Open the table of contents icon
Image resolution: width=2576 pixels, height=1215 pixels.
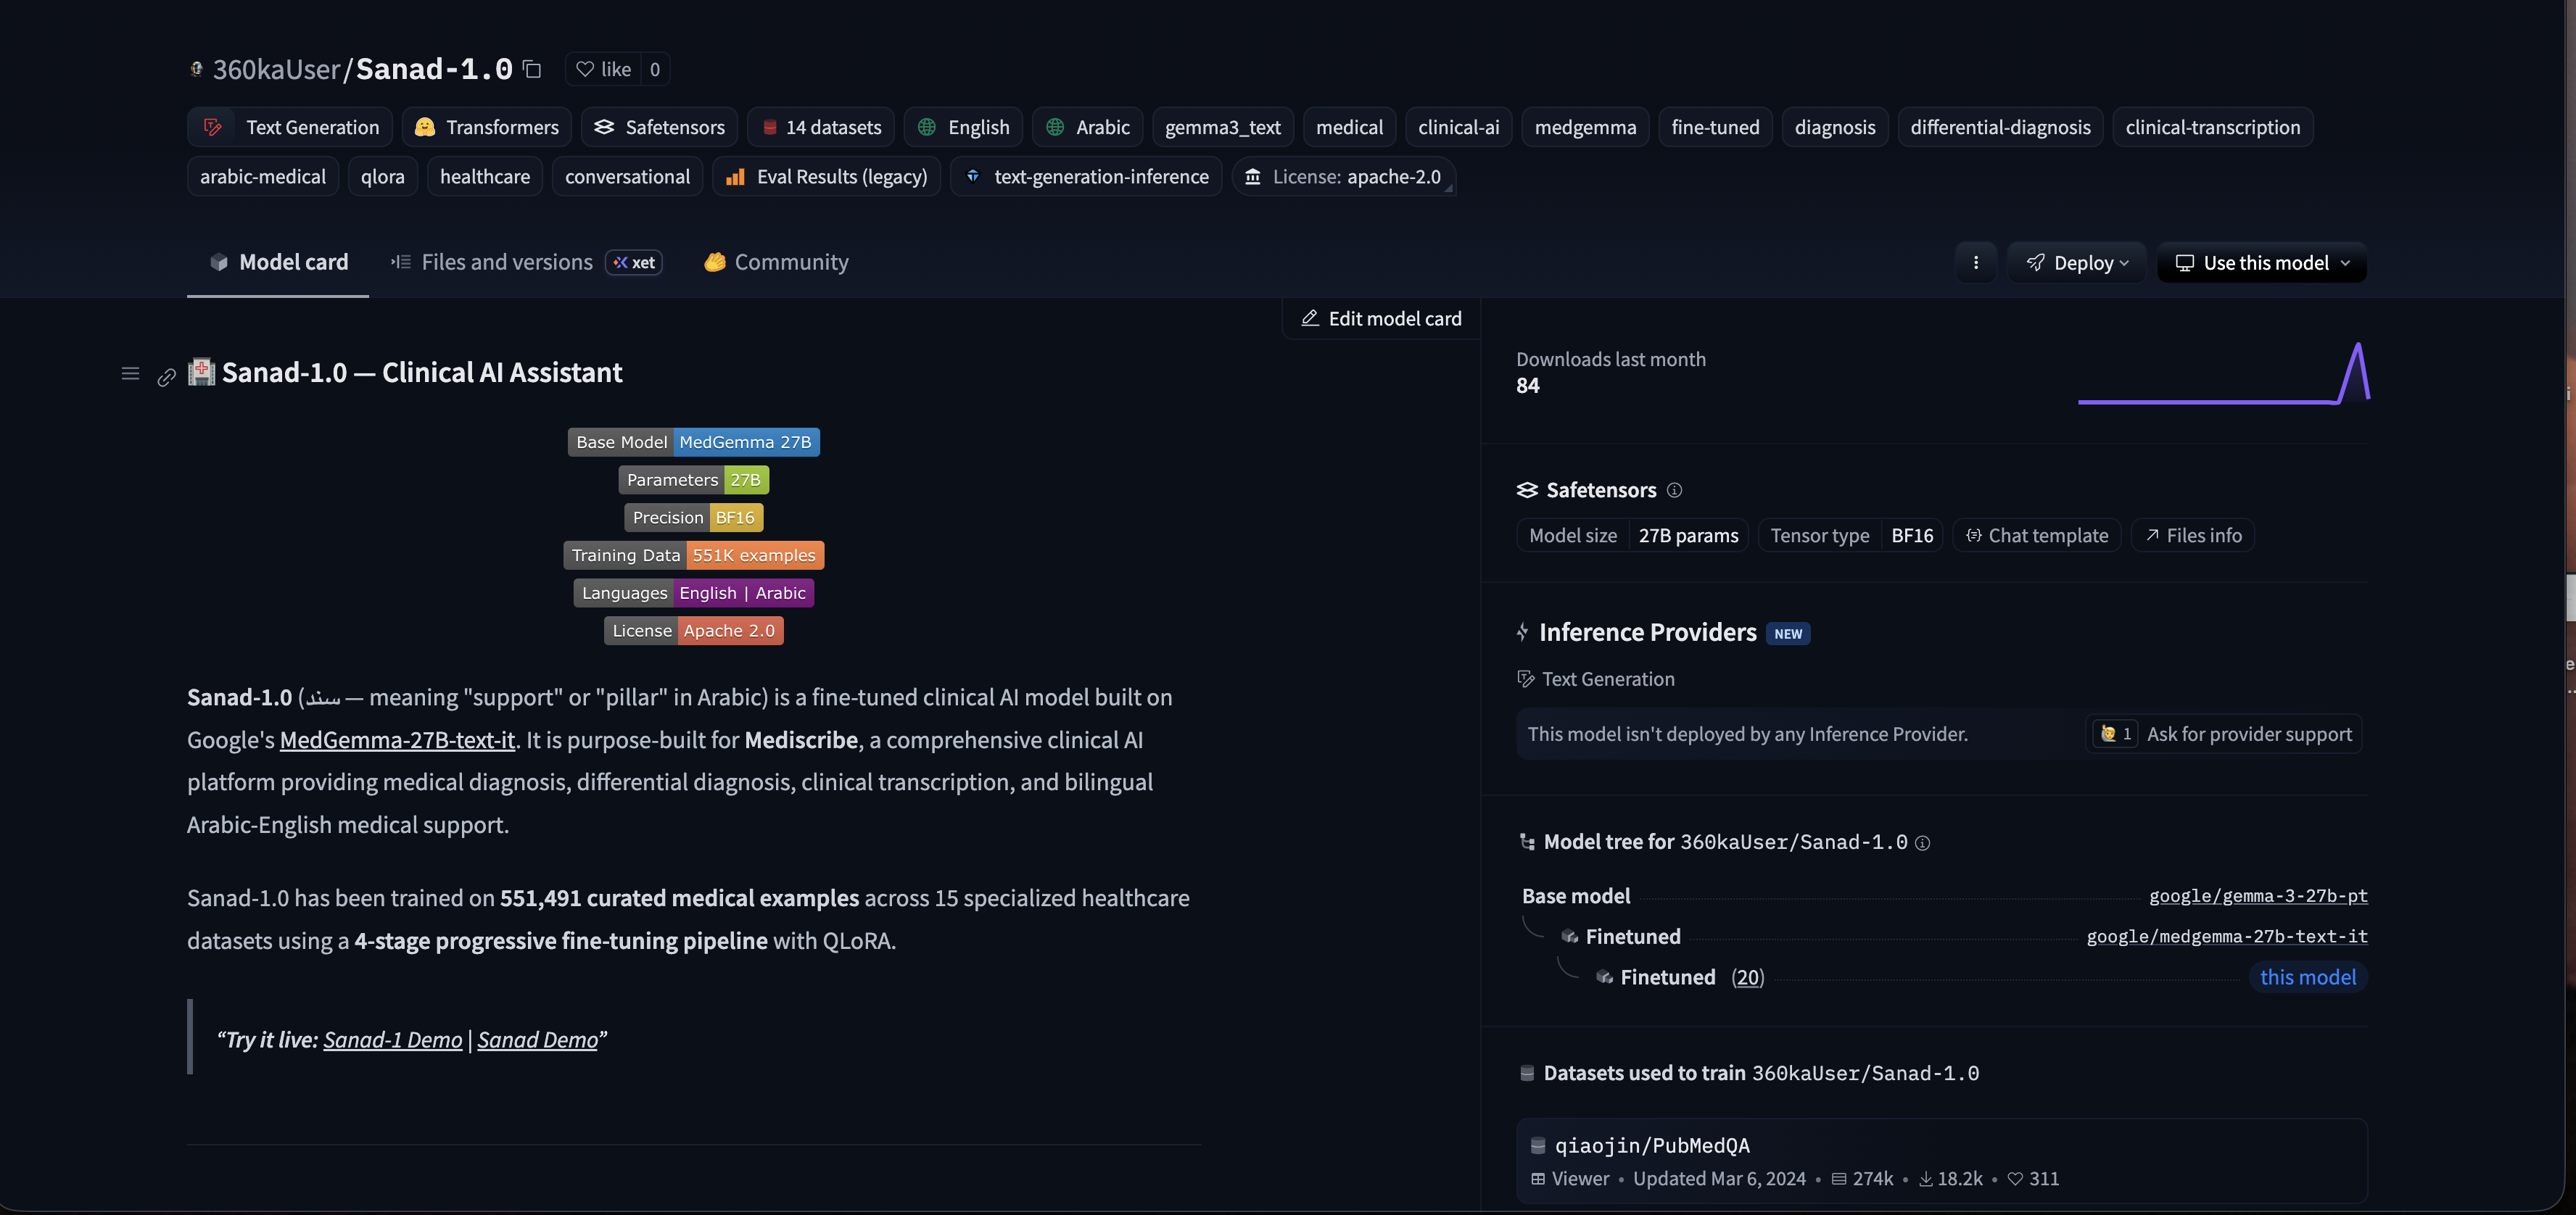point(130,373)
